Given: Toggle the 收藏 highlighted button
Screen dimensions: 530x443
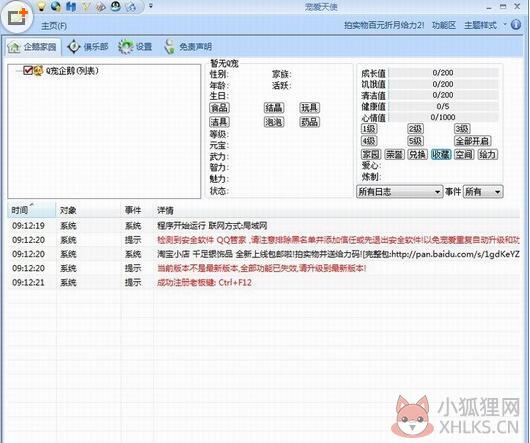Looking at the screenshot, I should pos(441,154).
